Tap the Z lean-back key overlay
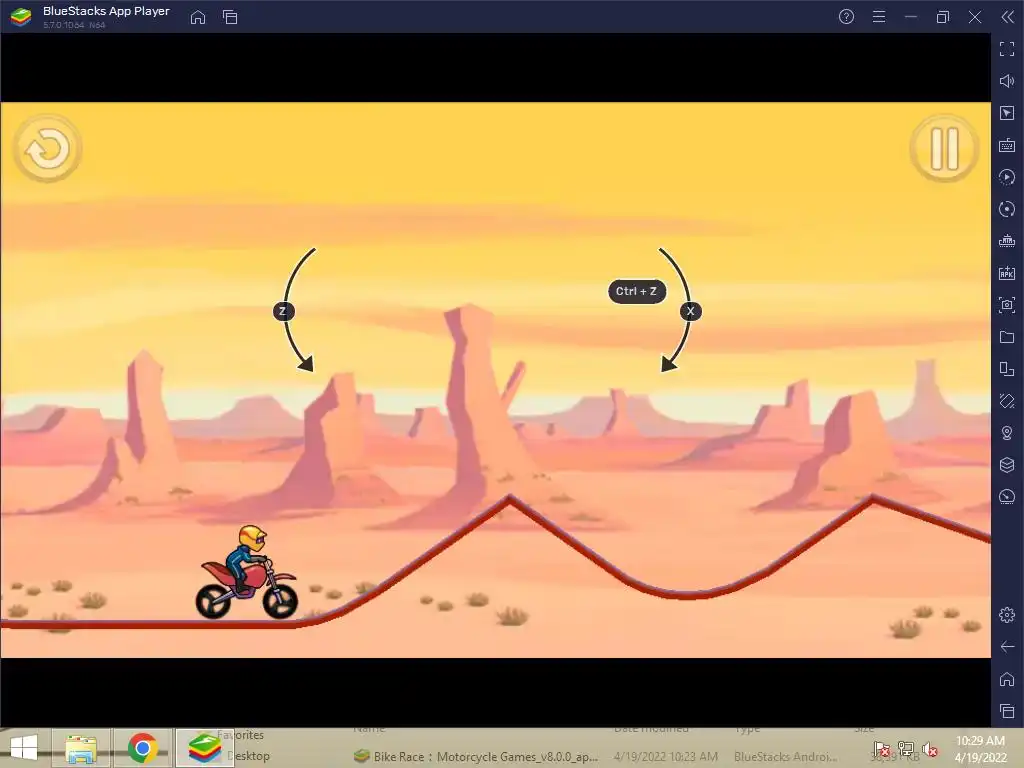Screen dimensions: 1024x768 point(283,311)
